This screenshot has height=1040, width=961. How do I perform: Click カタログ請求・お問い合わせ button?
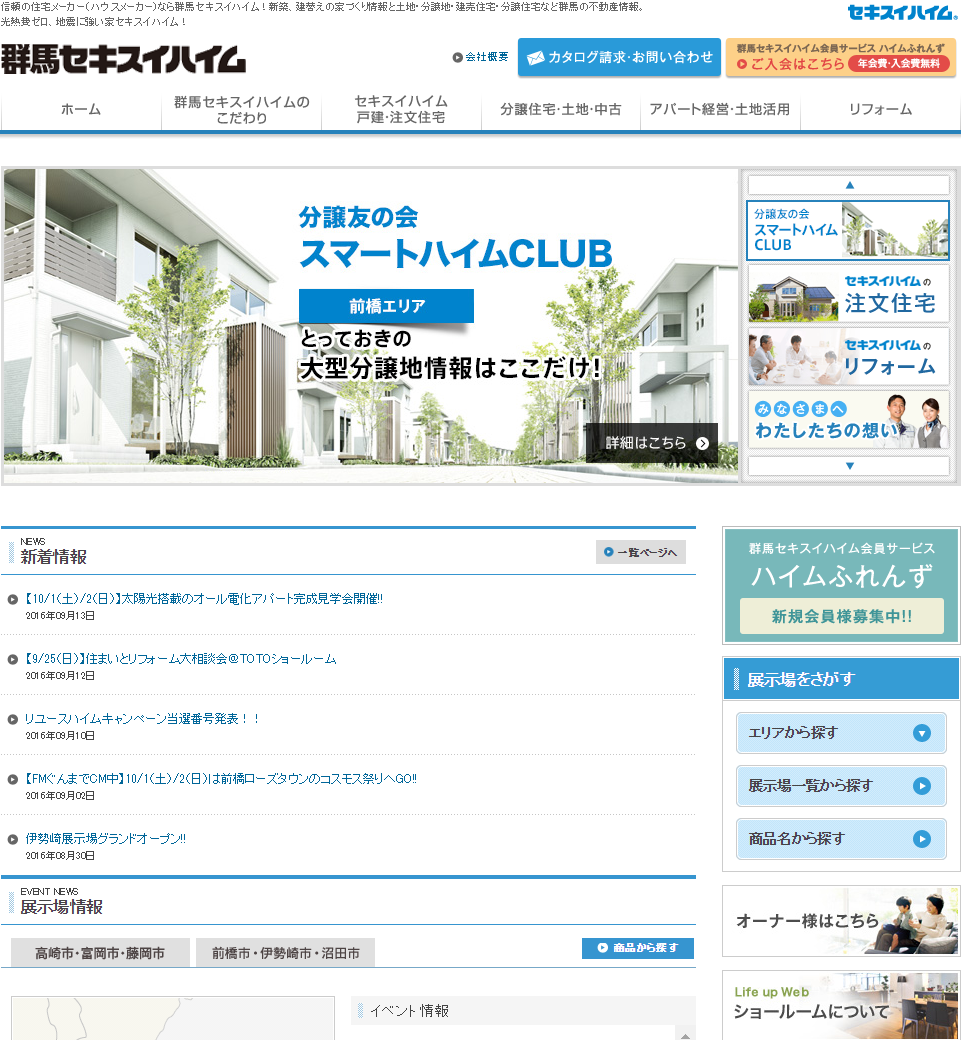[619, 57]
